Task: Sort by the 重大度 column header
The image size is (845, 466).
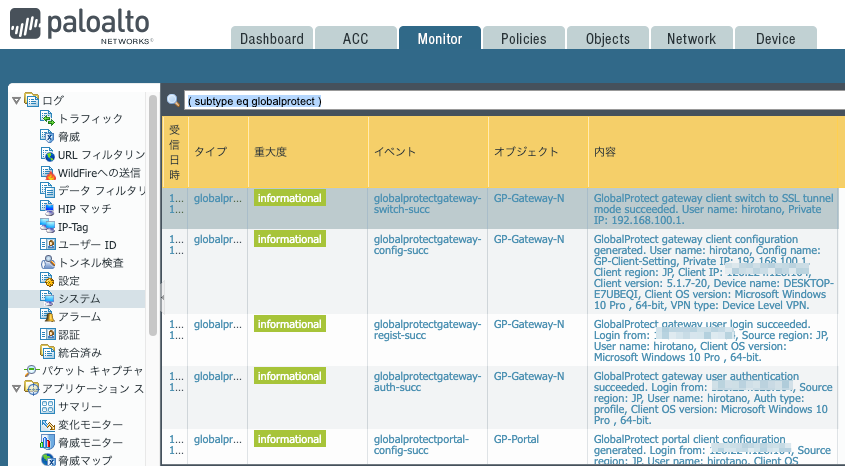Action: pyautogui.click(x=308, y=152)
